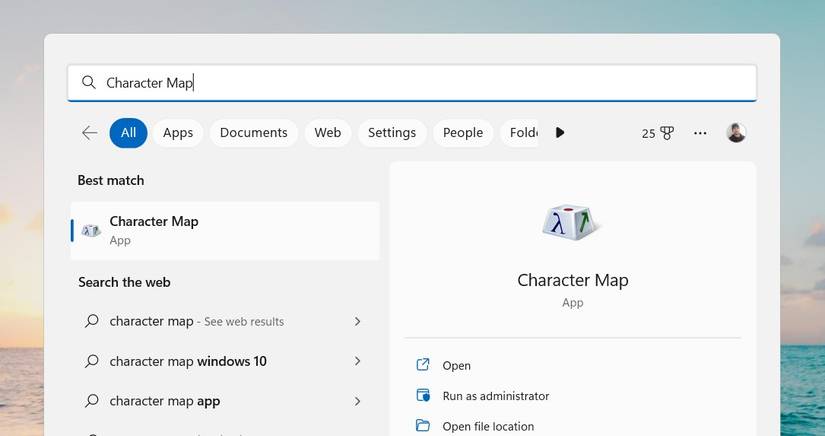Click the Open action for Character Map
This screenshot has width=825, height=436.
click(x=456, y=366)
